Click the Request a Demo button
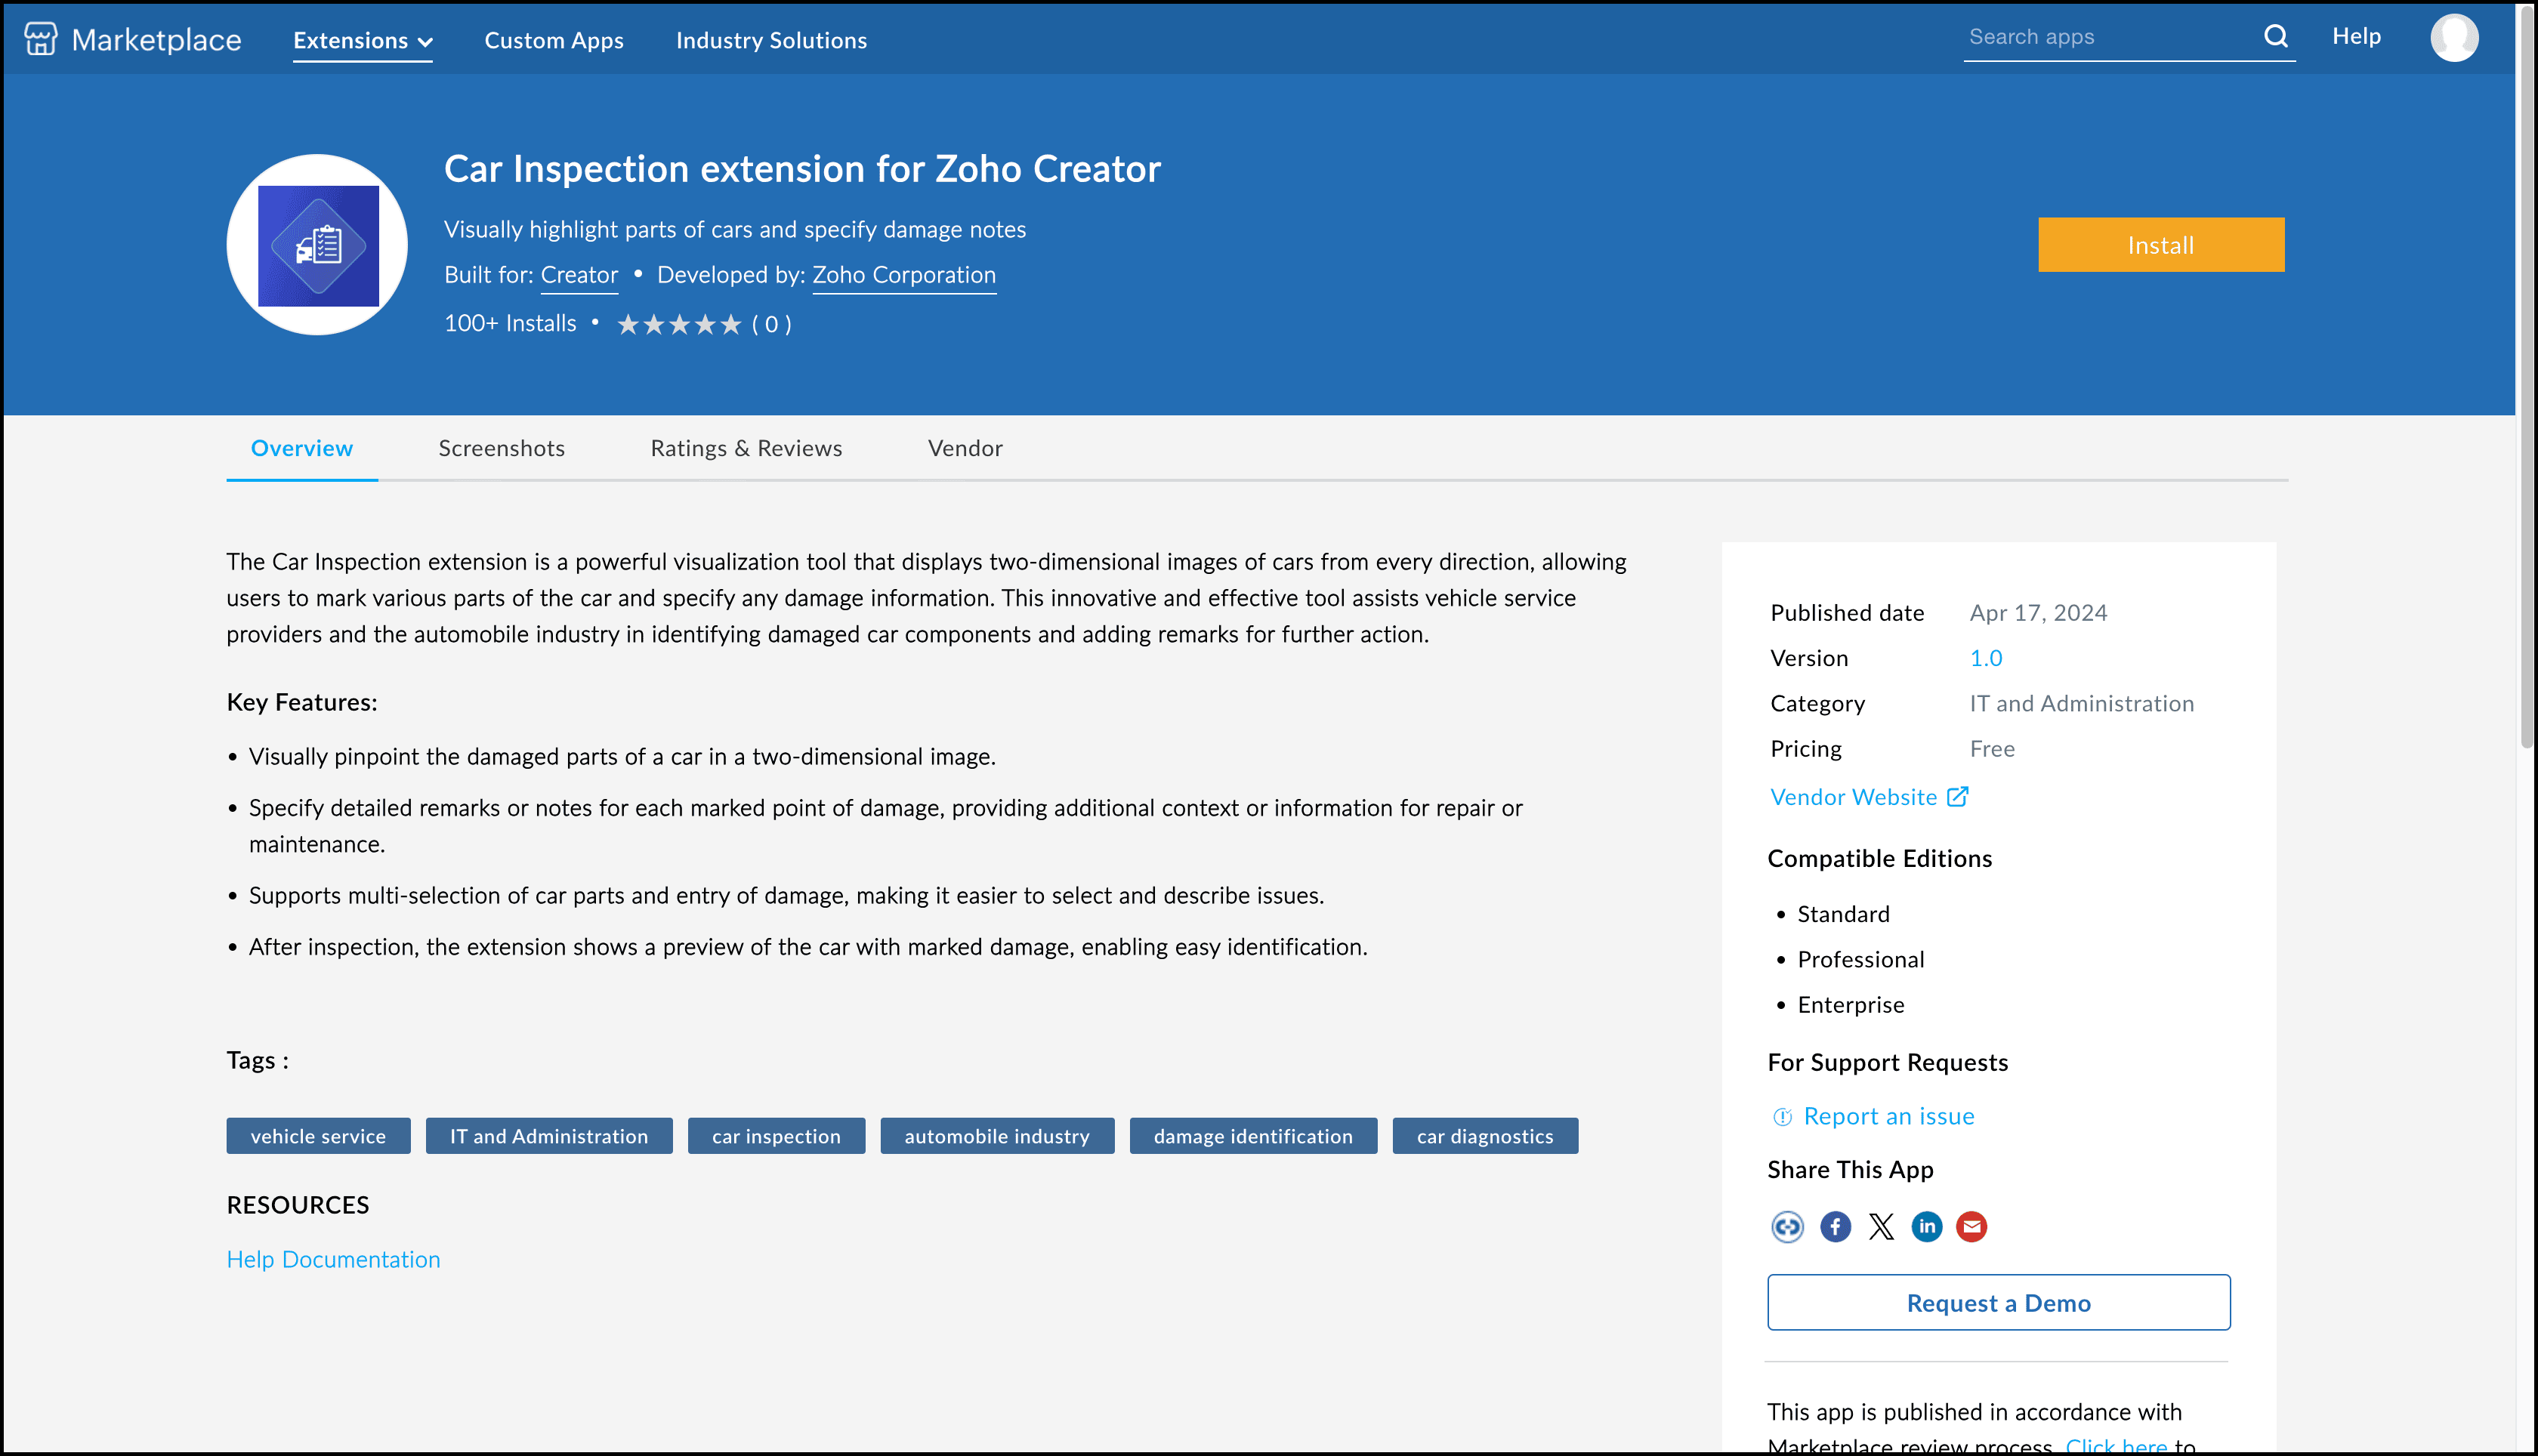Viewport: 2538px width, 1456px height. pyautogui.click(x=1997, y=1302)
